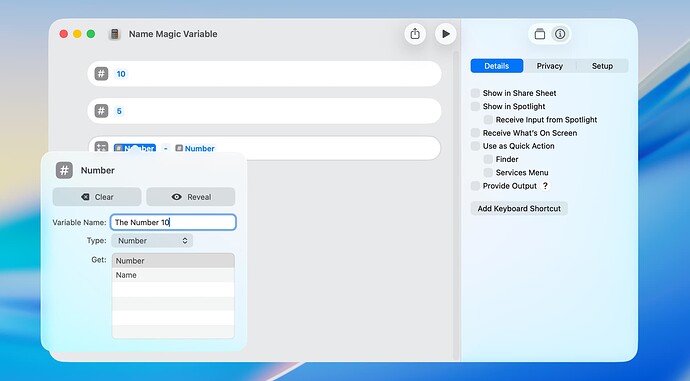Enable Provide Output checkbox
Image resolution: width=690 pixels, height=381 pixels.
(475, 186)
